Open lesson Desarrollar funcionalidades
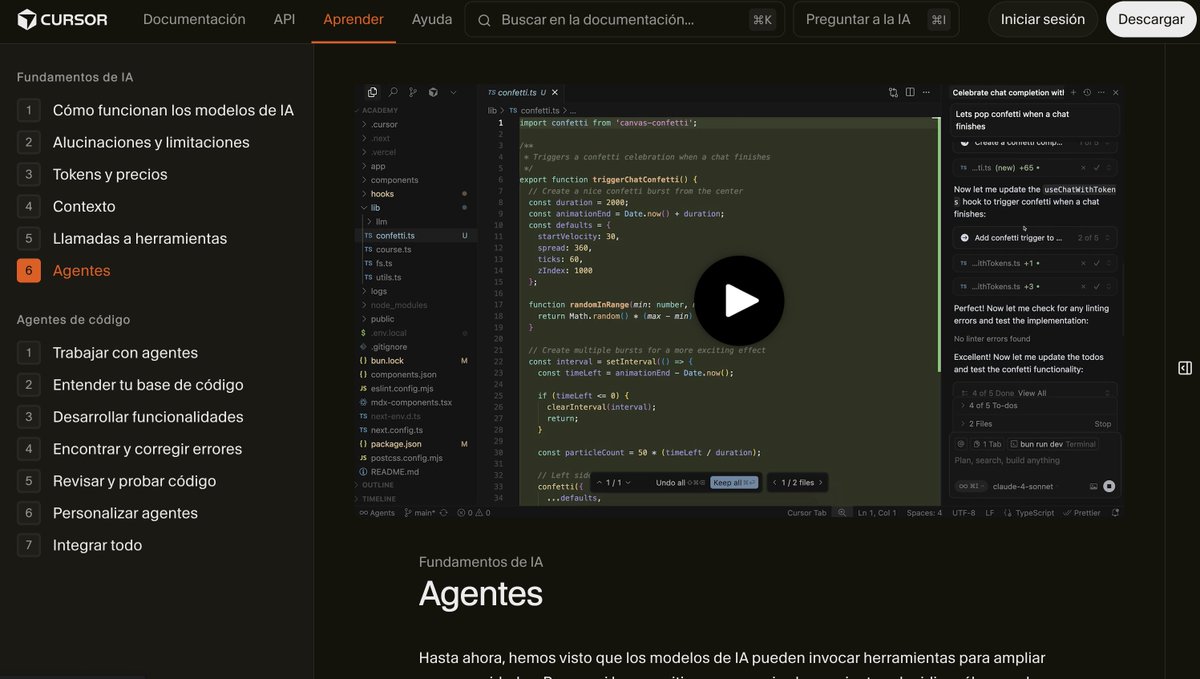The image size is (1200, 679). pos(131,416)
